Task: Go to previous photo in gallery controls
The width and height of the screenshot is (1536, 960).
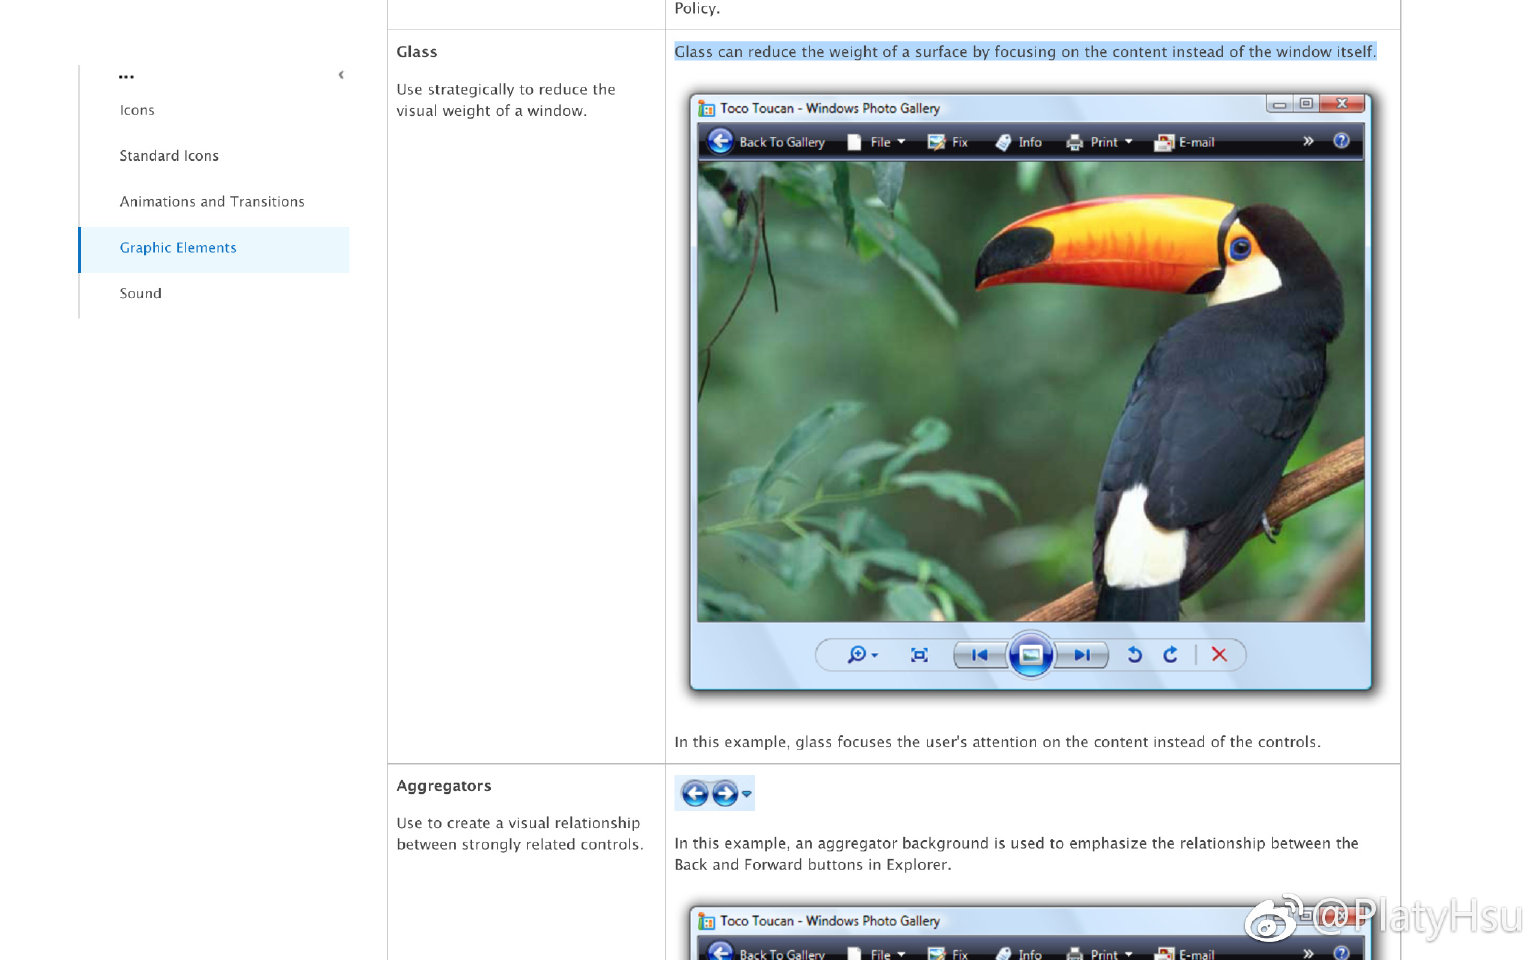Action: tap(979, 655)
